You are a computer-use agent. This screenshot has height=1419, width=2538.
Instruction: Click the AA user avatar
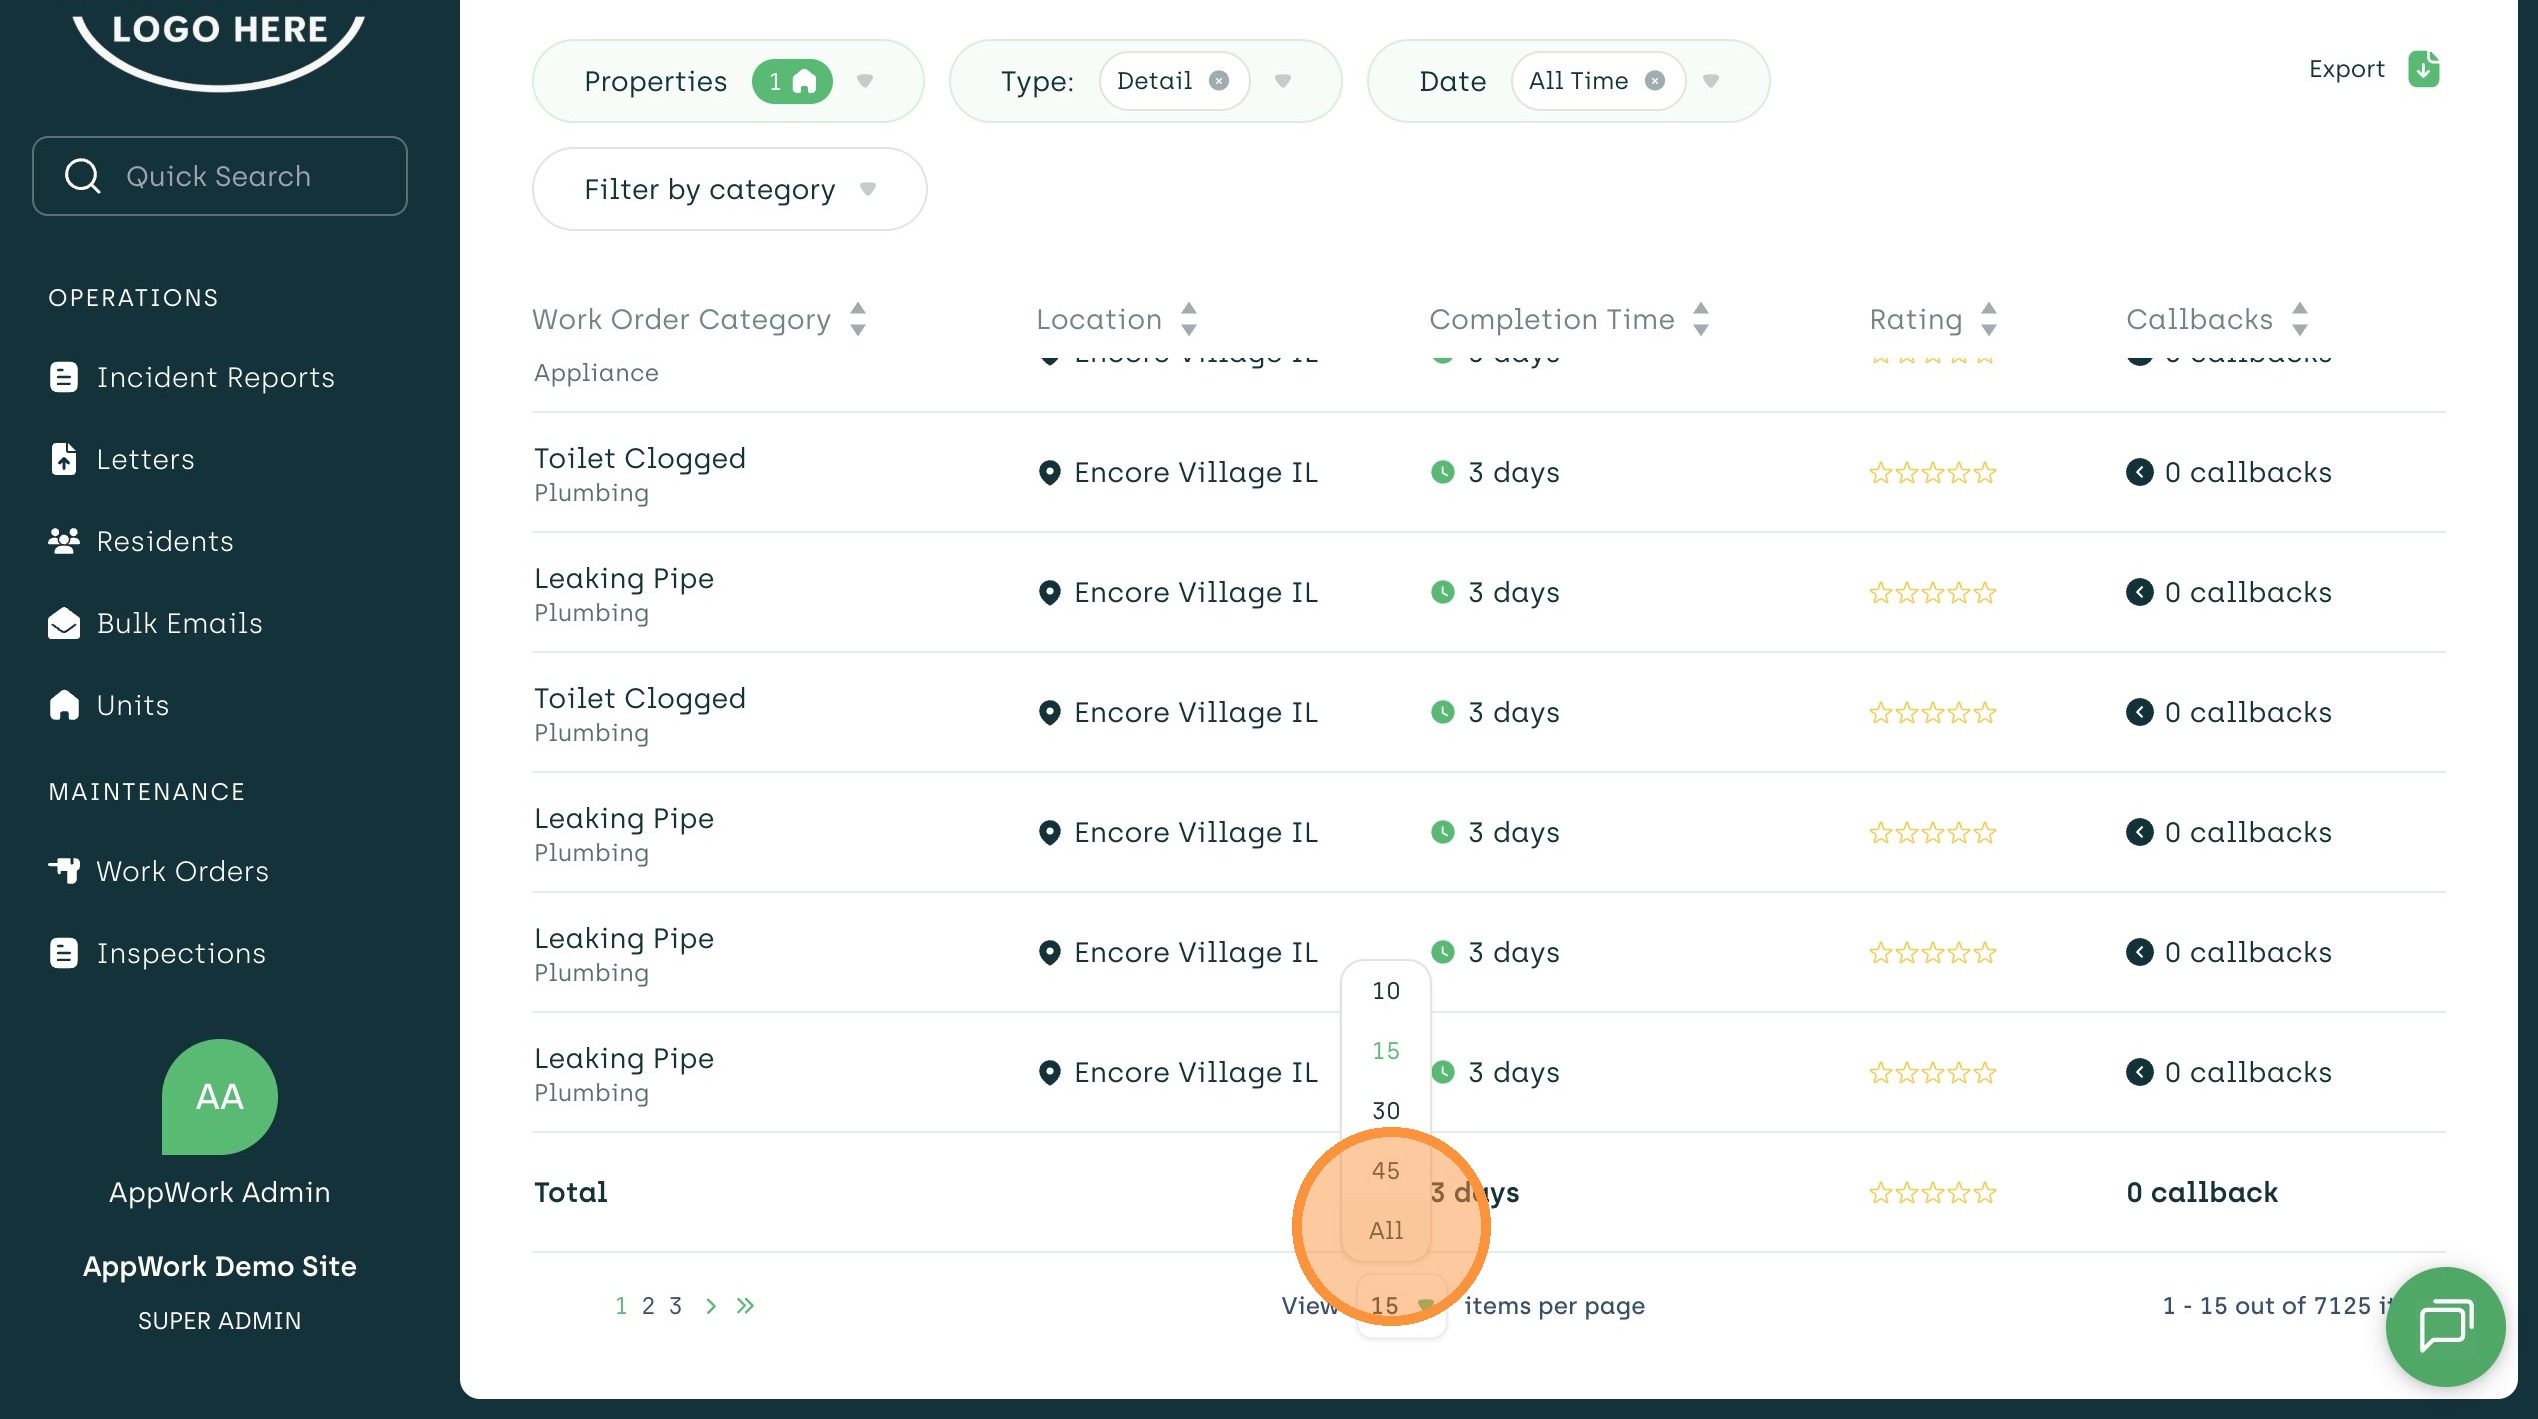(219, 1096)
